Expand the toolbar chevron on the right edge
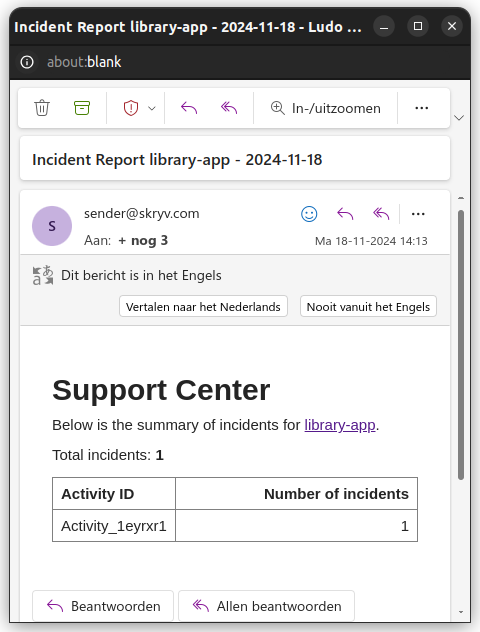Image resolution: width=480 pixels, height=632 pixels. tap(459, 118)
